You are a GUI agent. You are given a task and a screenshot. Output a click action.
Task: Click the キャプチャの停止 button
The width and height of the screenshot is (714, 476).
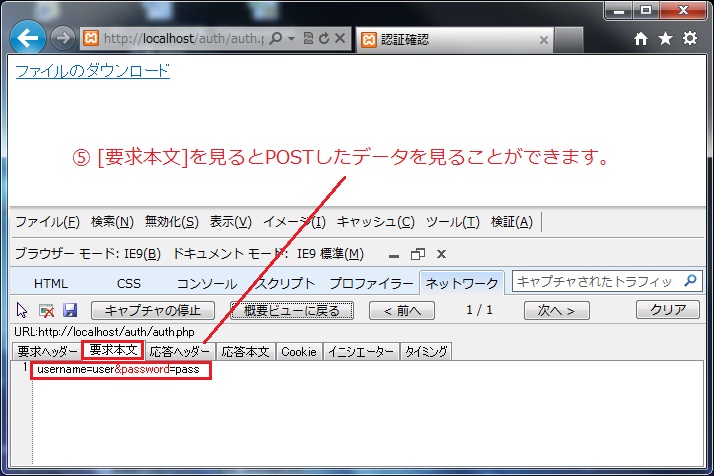[x=153, y=311]
